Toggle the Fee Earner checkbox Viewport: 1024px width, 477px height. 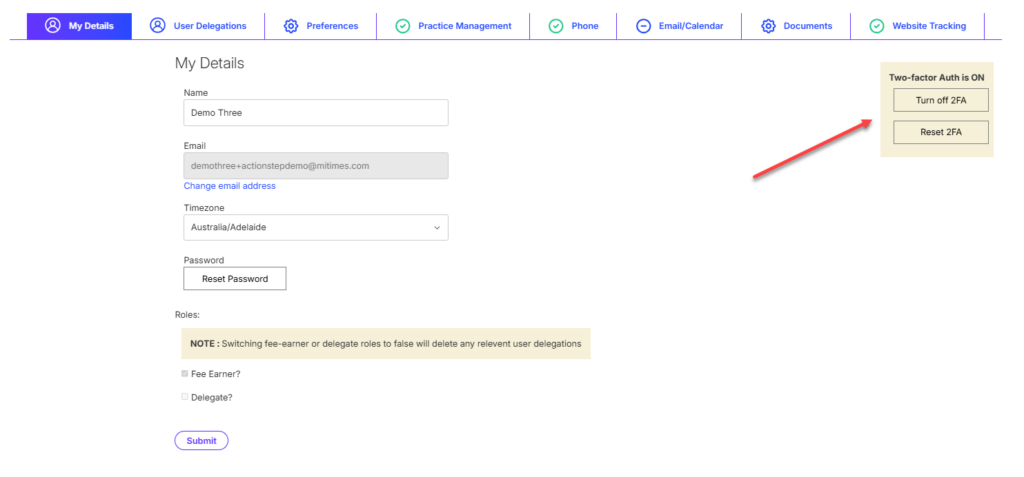(185, 374)
